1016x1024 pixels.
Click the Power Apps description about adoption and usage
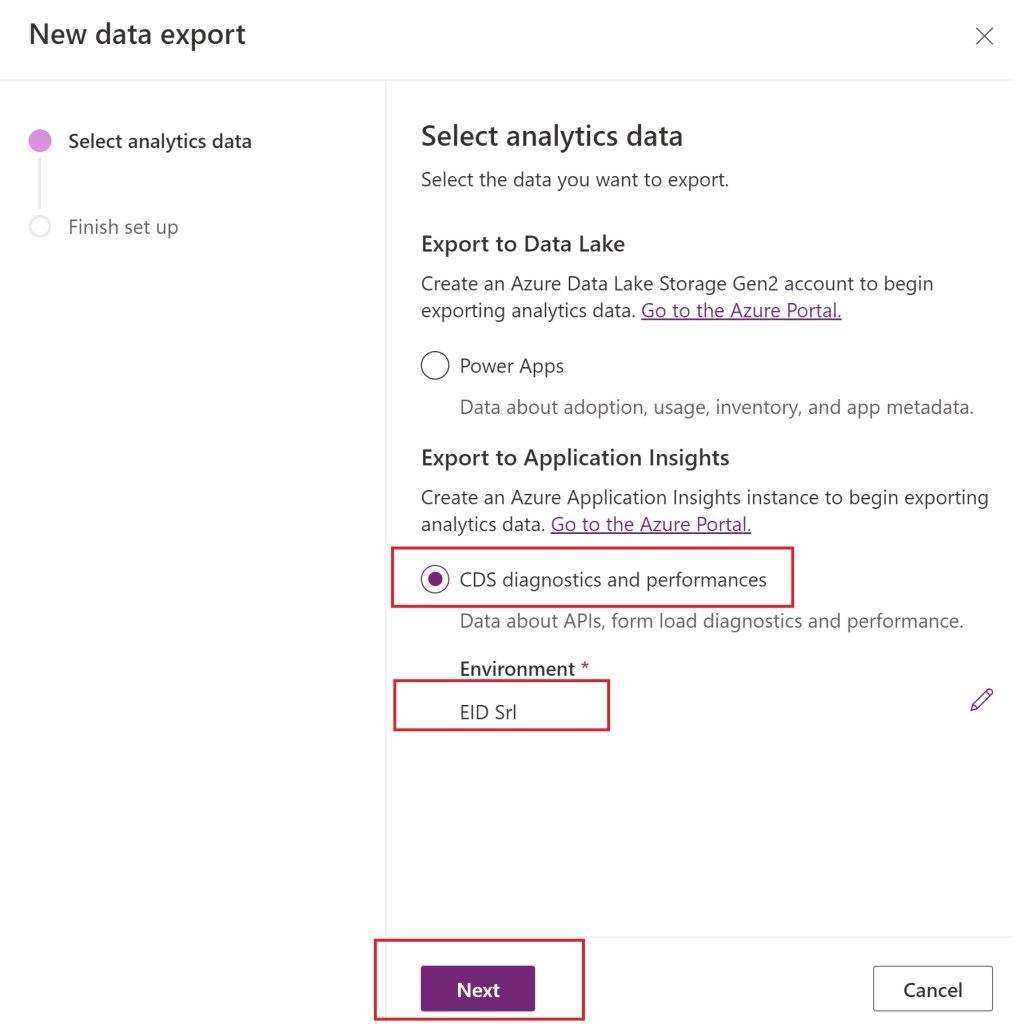[716, 407]
